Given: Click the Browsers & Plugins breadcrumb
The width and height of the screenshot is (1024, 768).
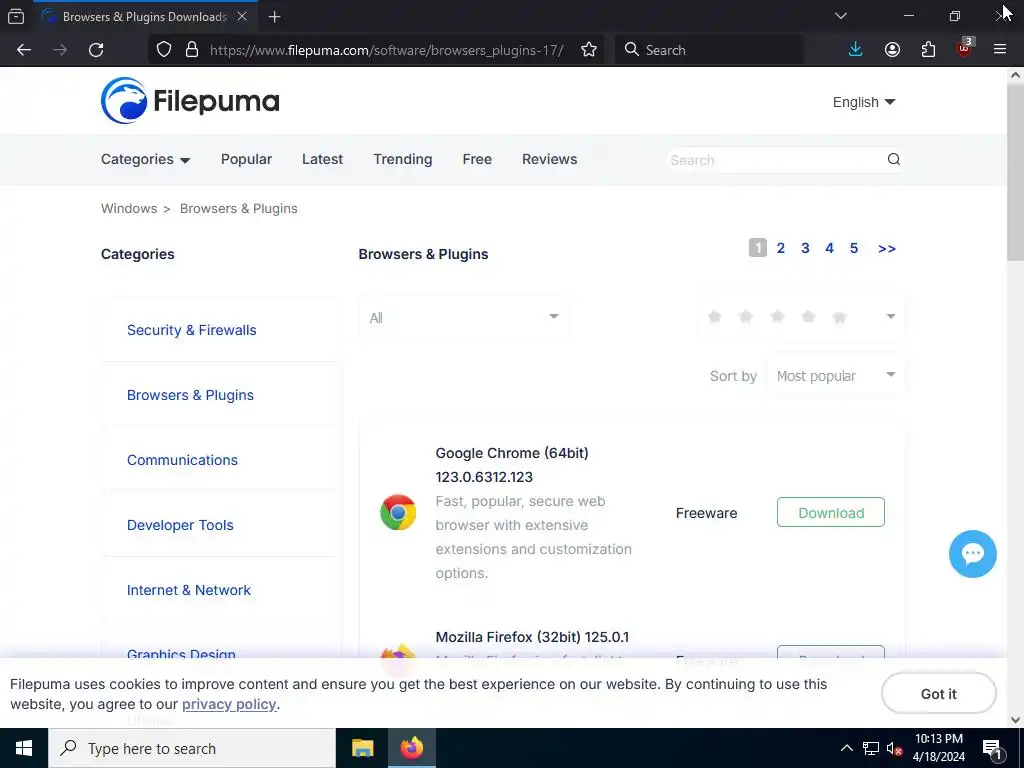Looking at the screenshot, I should tap(238, 208).
